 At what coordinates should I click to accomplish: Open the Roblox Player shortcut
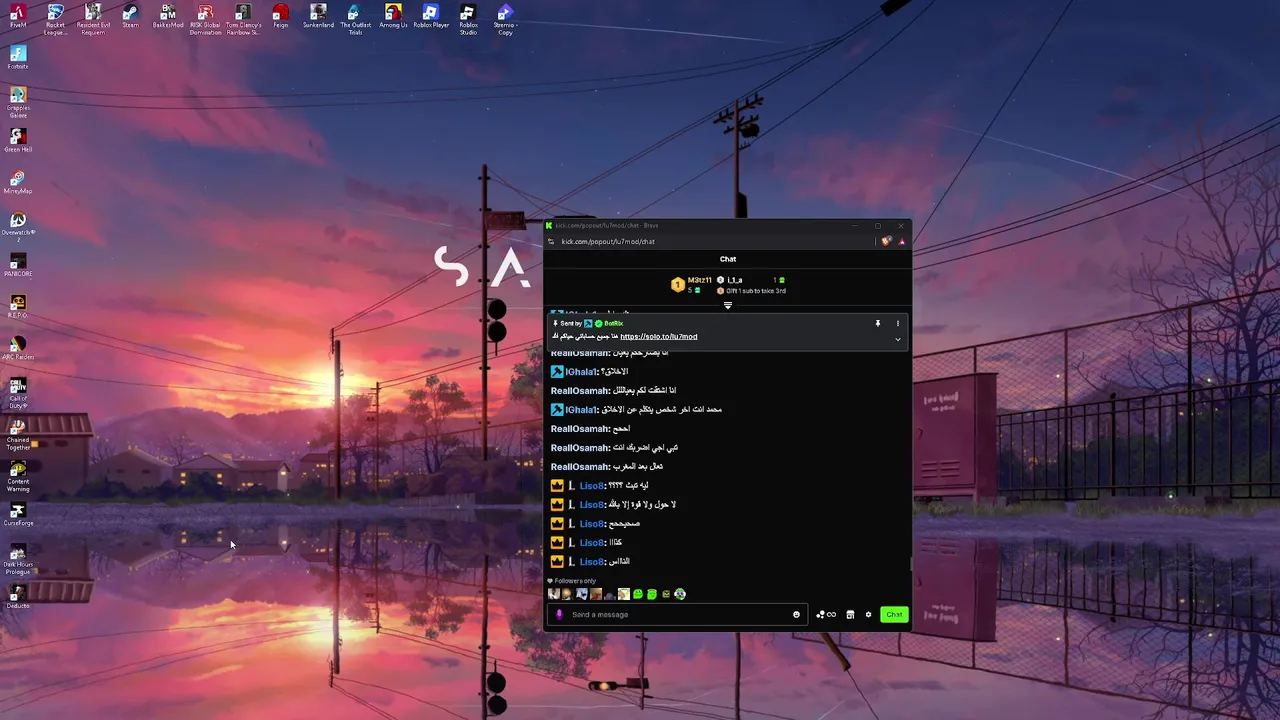coord(430,16)
